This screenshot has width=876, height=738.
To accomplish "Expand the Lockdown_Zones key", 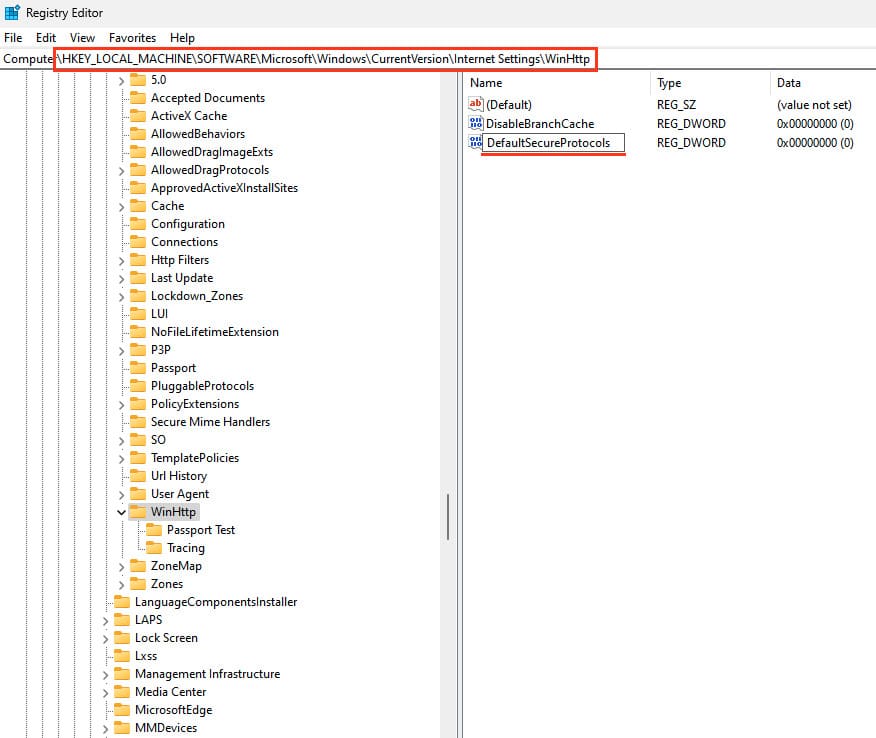I will [122, 296].
